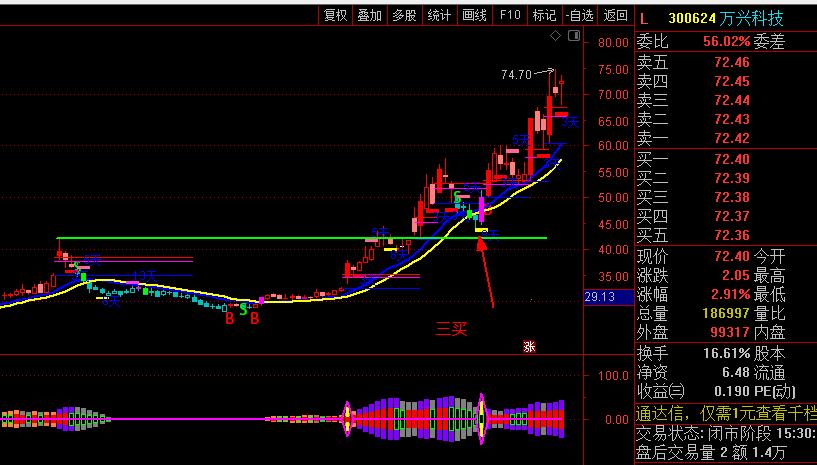Click the 卖一 price 72.42
Image resolution: width=817 pixels, height=465 pixels.
click(732, 139)
